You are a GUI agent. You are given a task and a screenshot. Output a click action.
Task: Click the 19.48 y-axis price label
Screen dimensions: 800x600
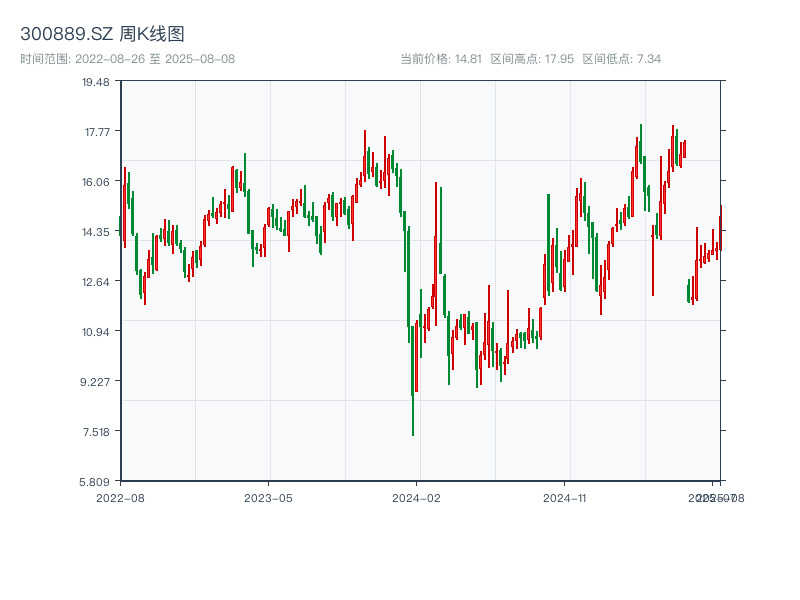point(96,82)
